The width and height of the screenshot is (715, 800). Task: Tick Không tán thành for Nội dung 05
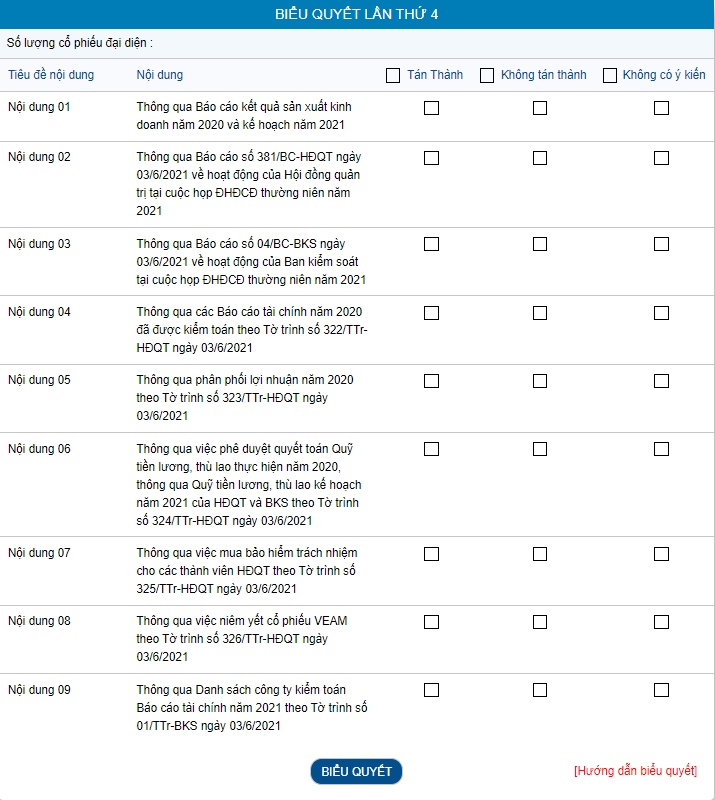pyautogui.click(x=539, y=381)
